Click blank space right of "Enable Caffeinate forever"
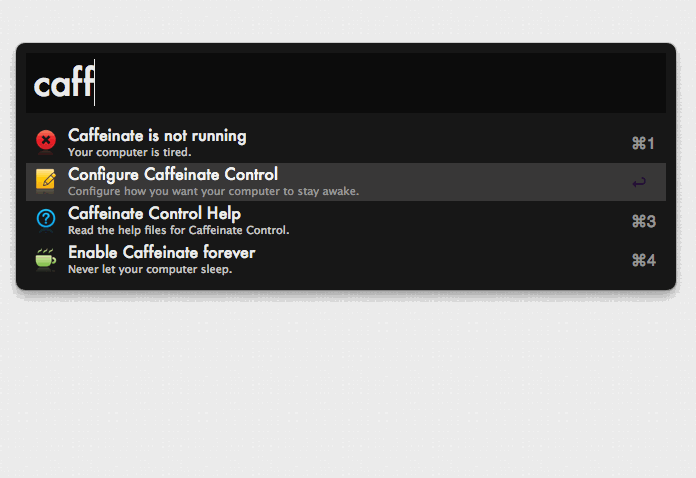Viewport: 696px width, 478px height. click(x=440, y=260)
